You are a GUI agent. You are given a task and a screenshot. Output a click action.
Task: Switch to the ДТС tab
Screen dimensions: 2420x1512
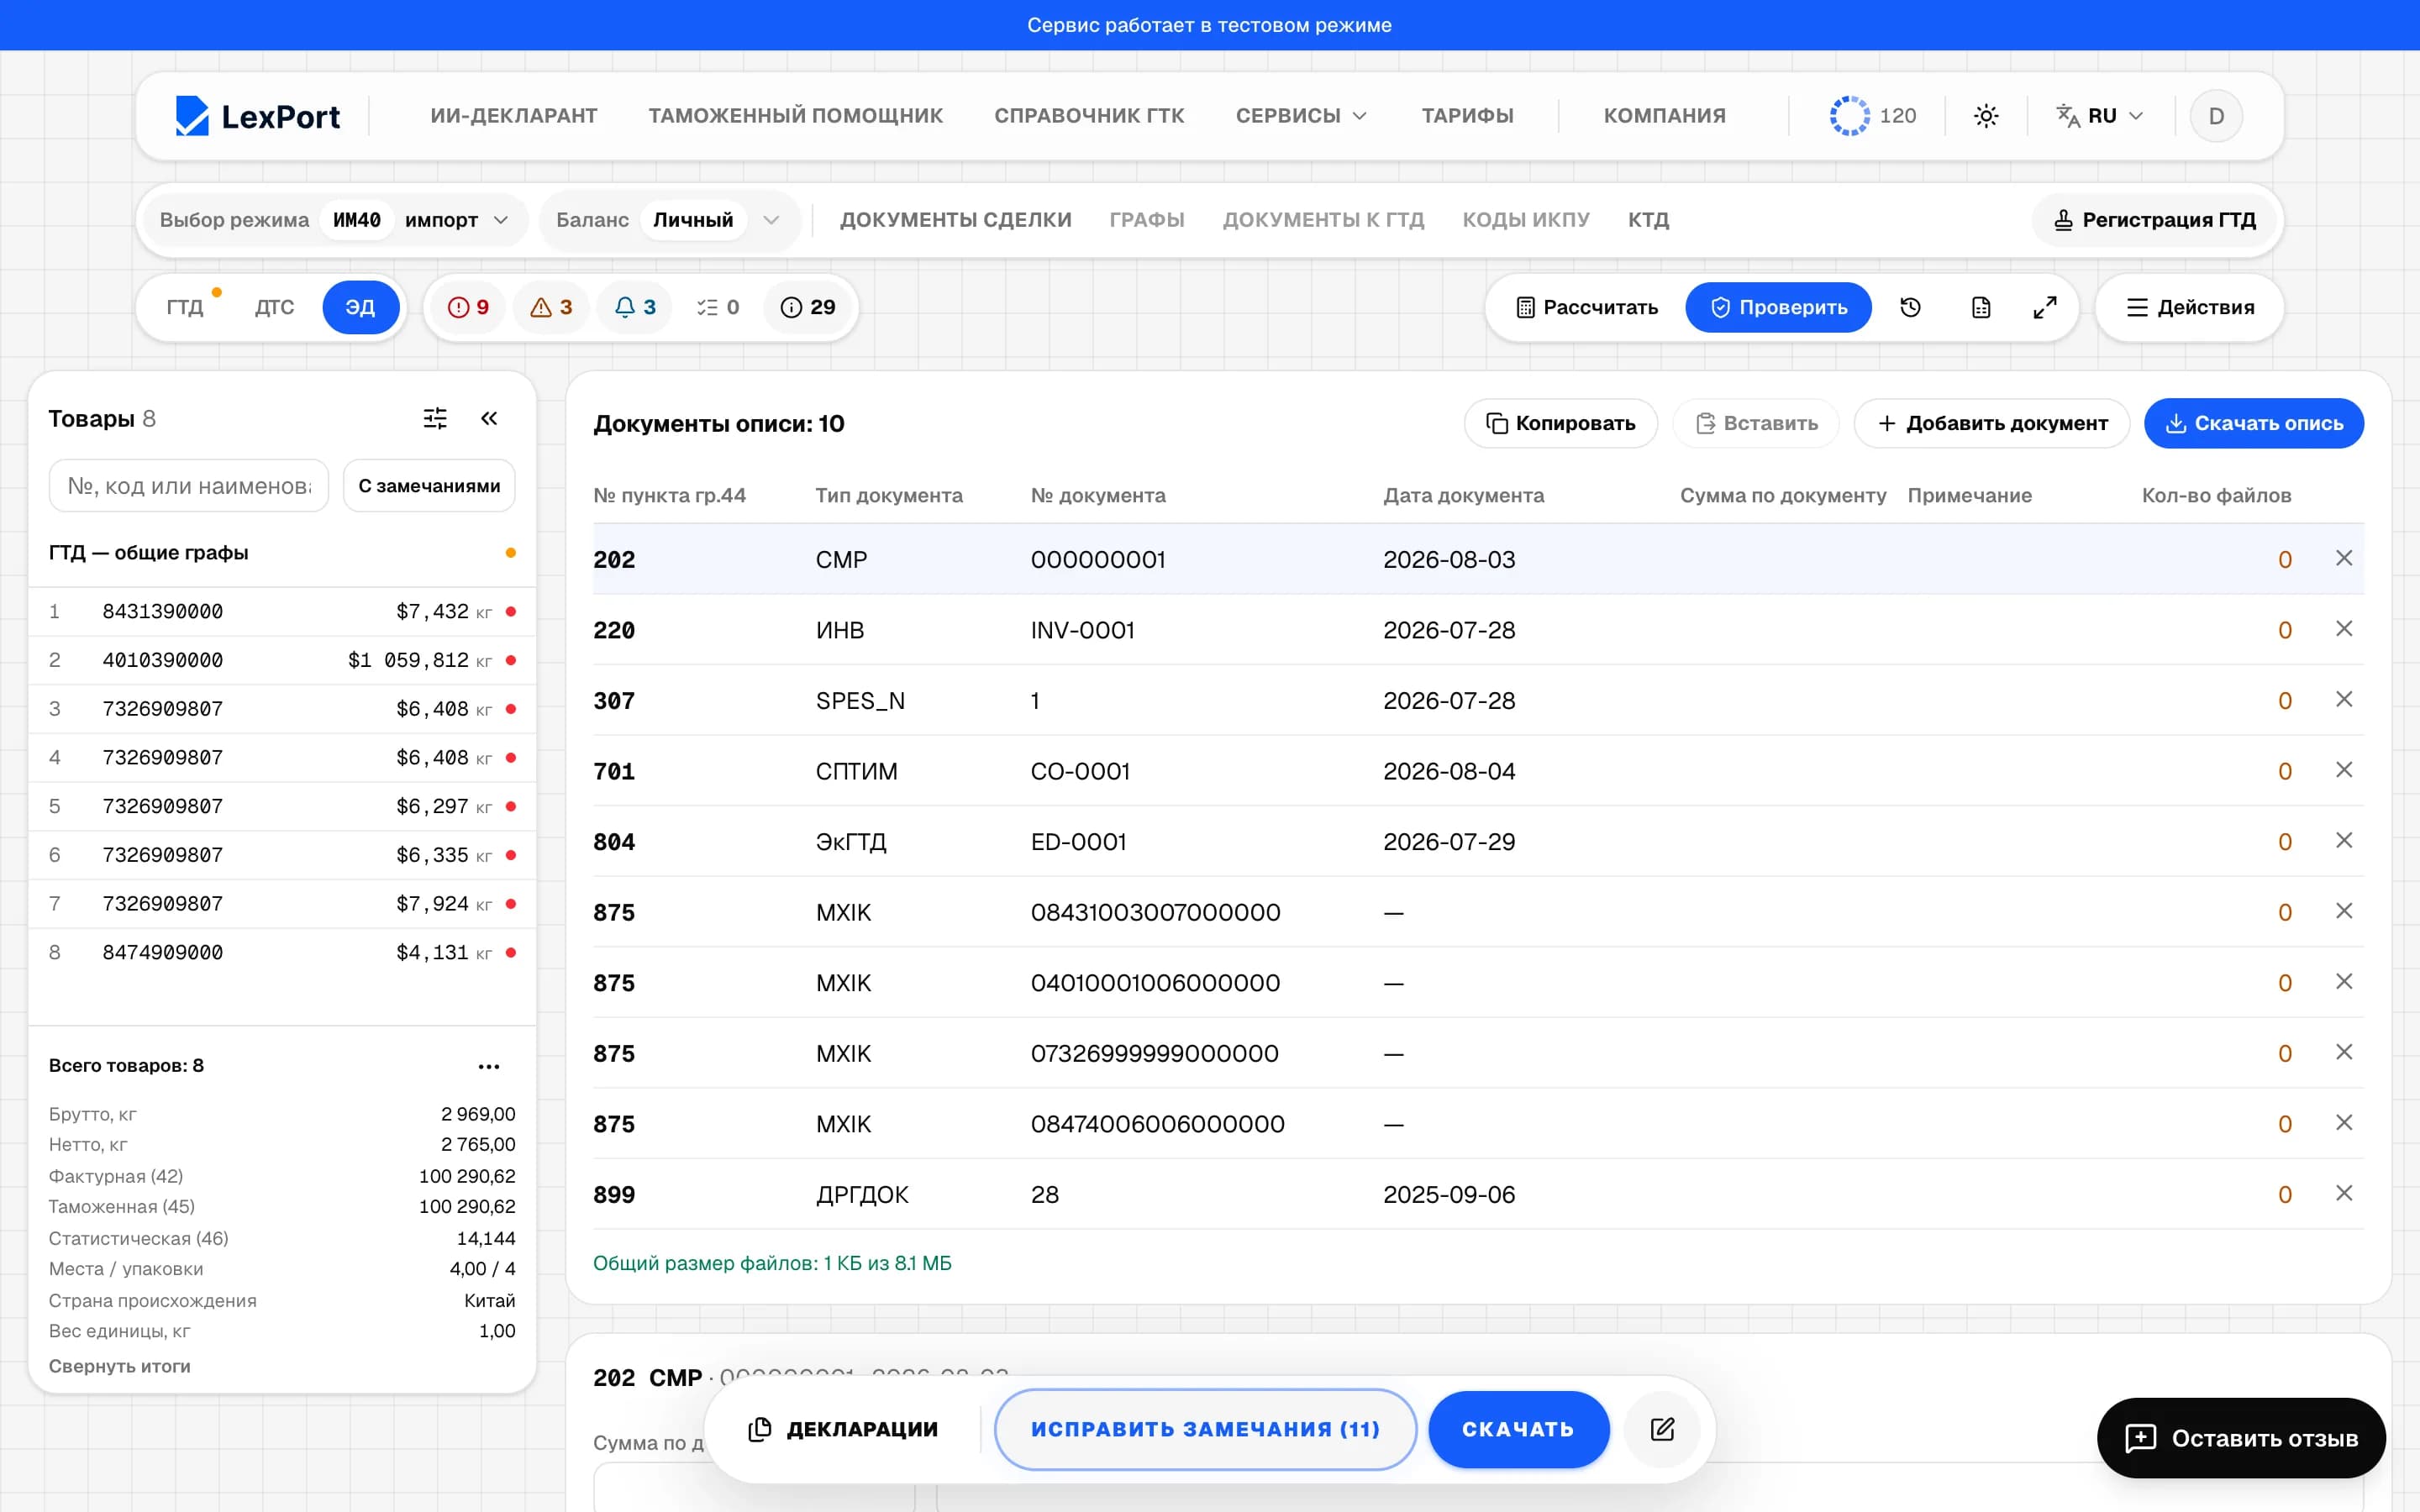274,307
